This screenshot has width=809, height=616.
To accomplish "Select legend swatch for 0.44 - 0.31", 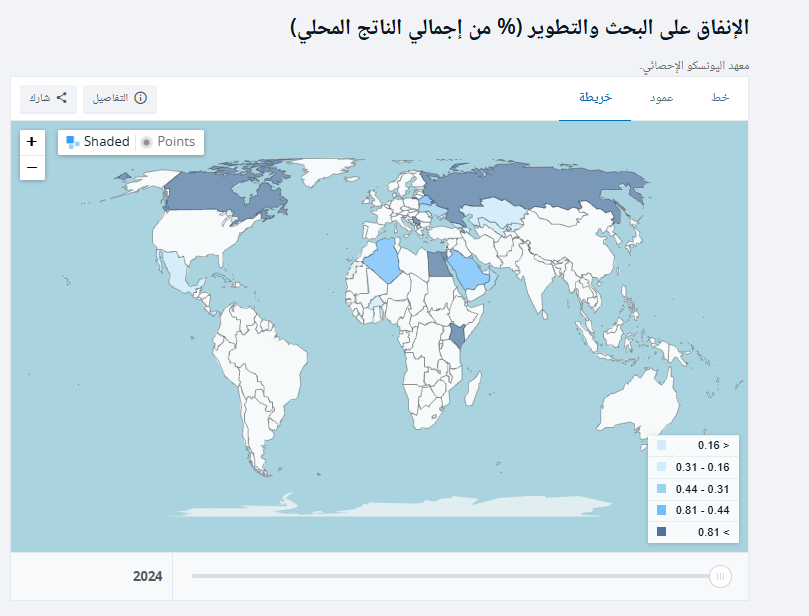I will pos(661,489).
